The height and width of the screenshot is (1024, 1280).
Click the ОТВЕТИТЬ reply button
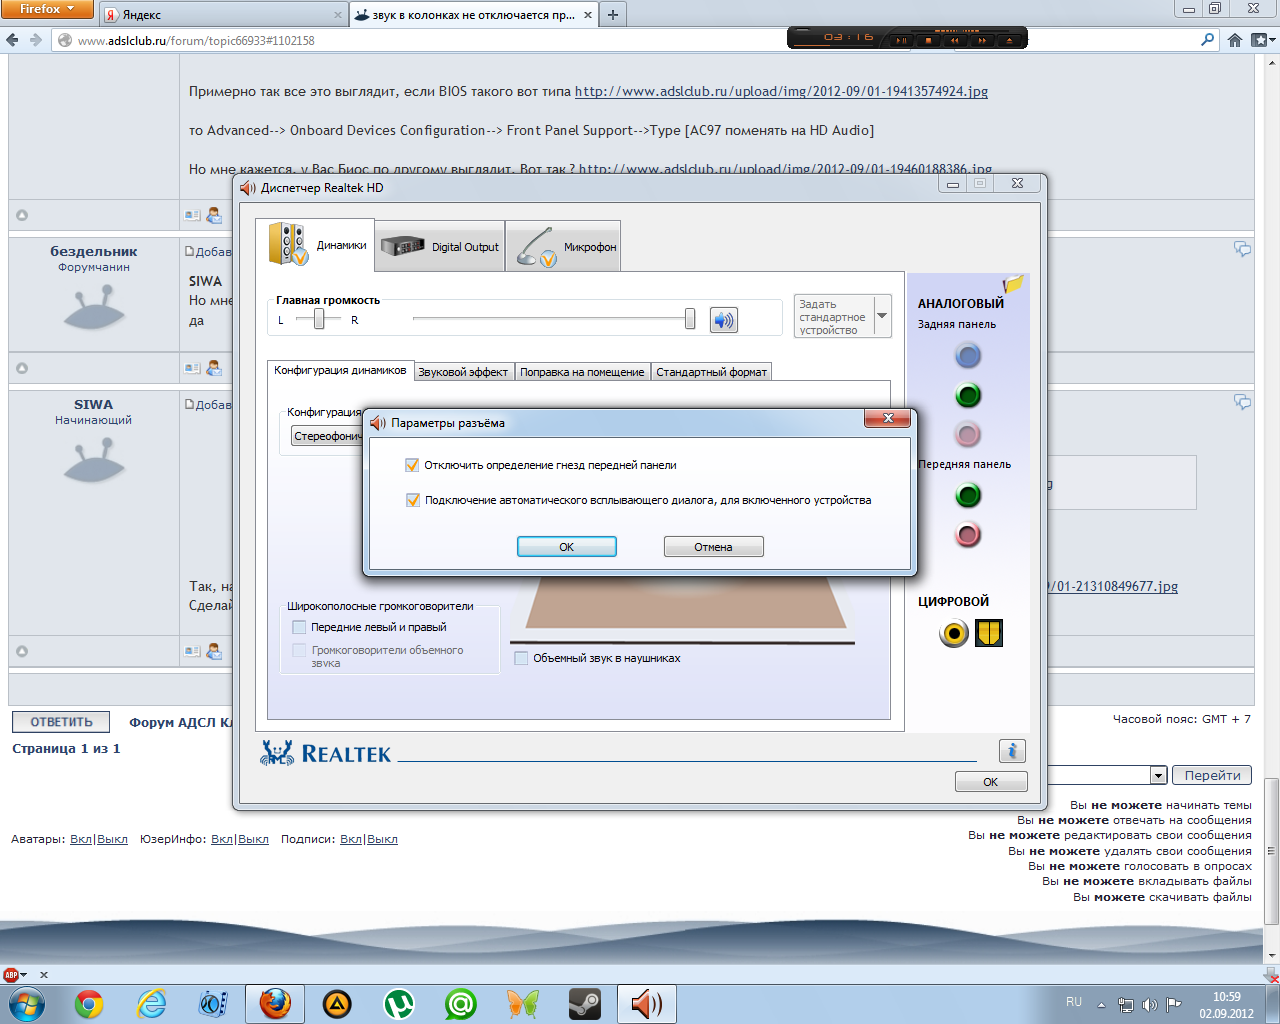[x=61, y=722]
